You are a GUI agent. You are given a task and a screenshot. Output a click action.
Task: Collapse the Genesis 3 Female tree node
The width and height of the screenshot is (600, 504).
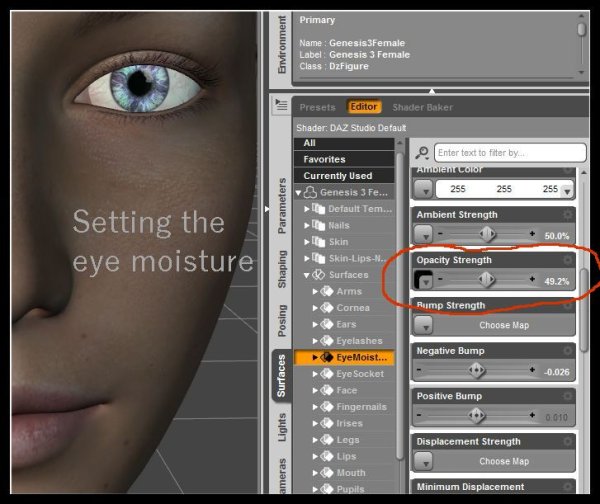click(297, 192)
